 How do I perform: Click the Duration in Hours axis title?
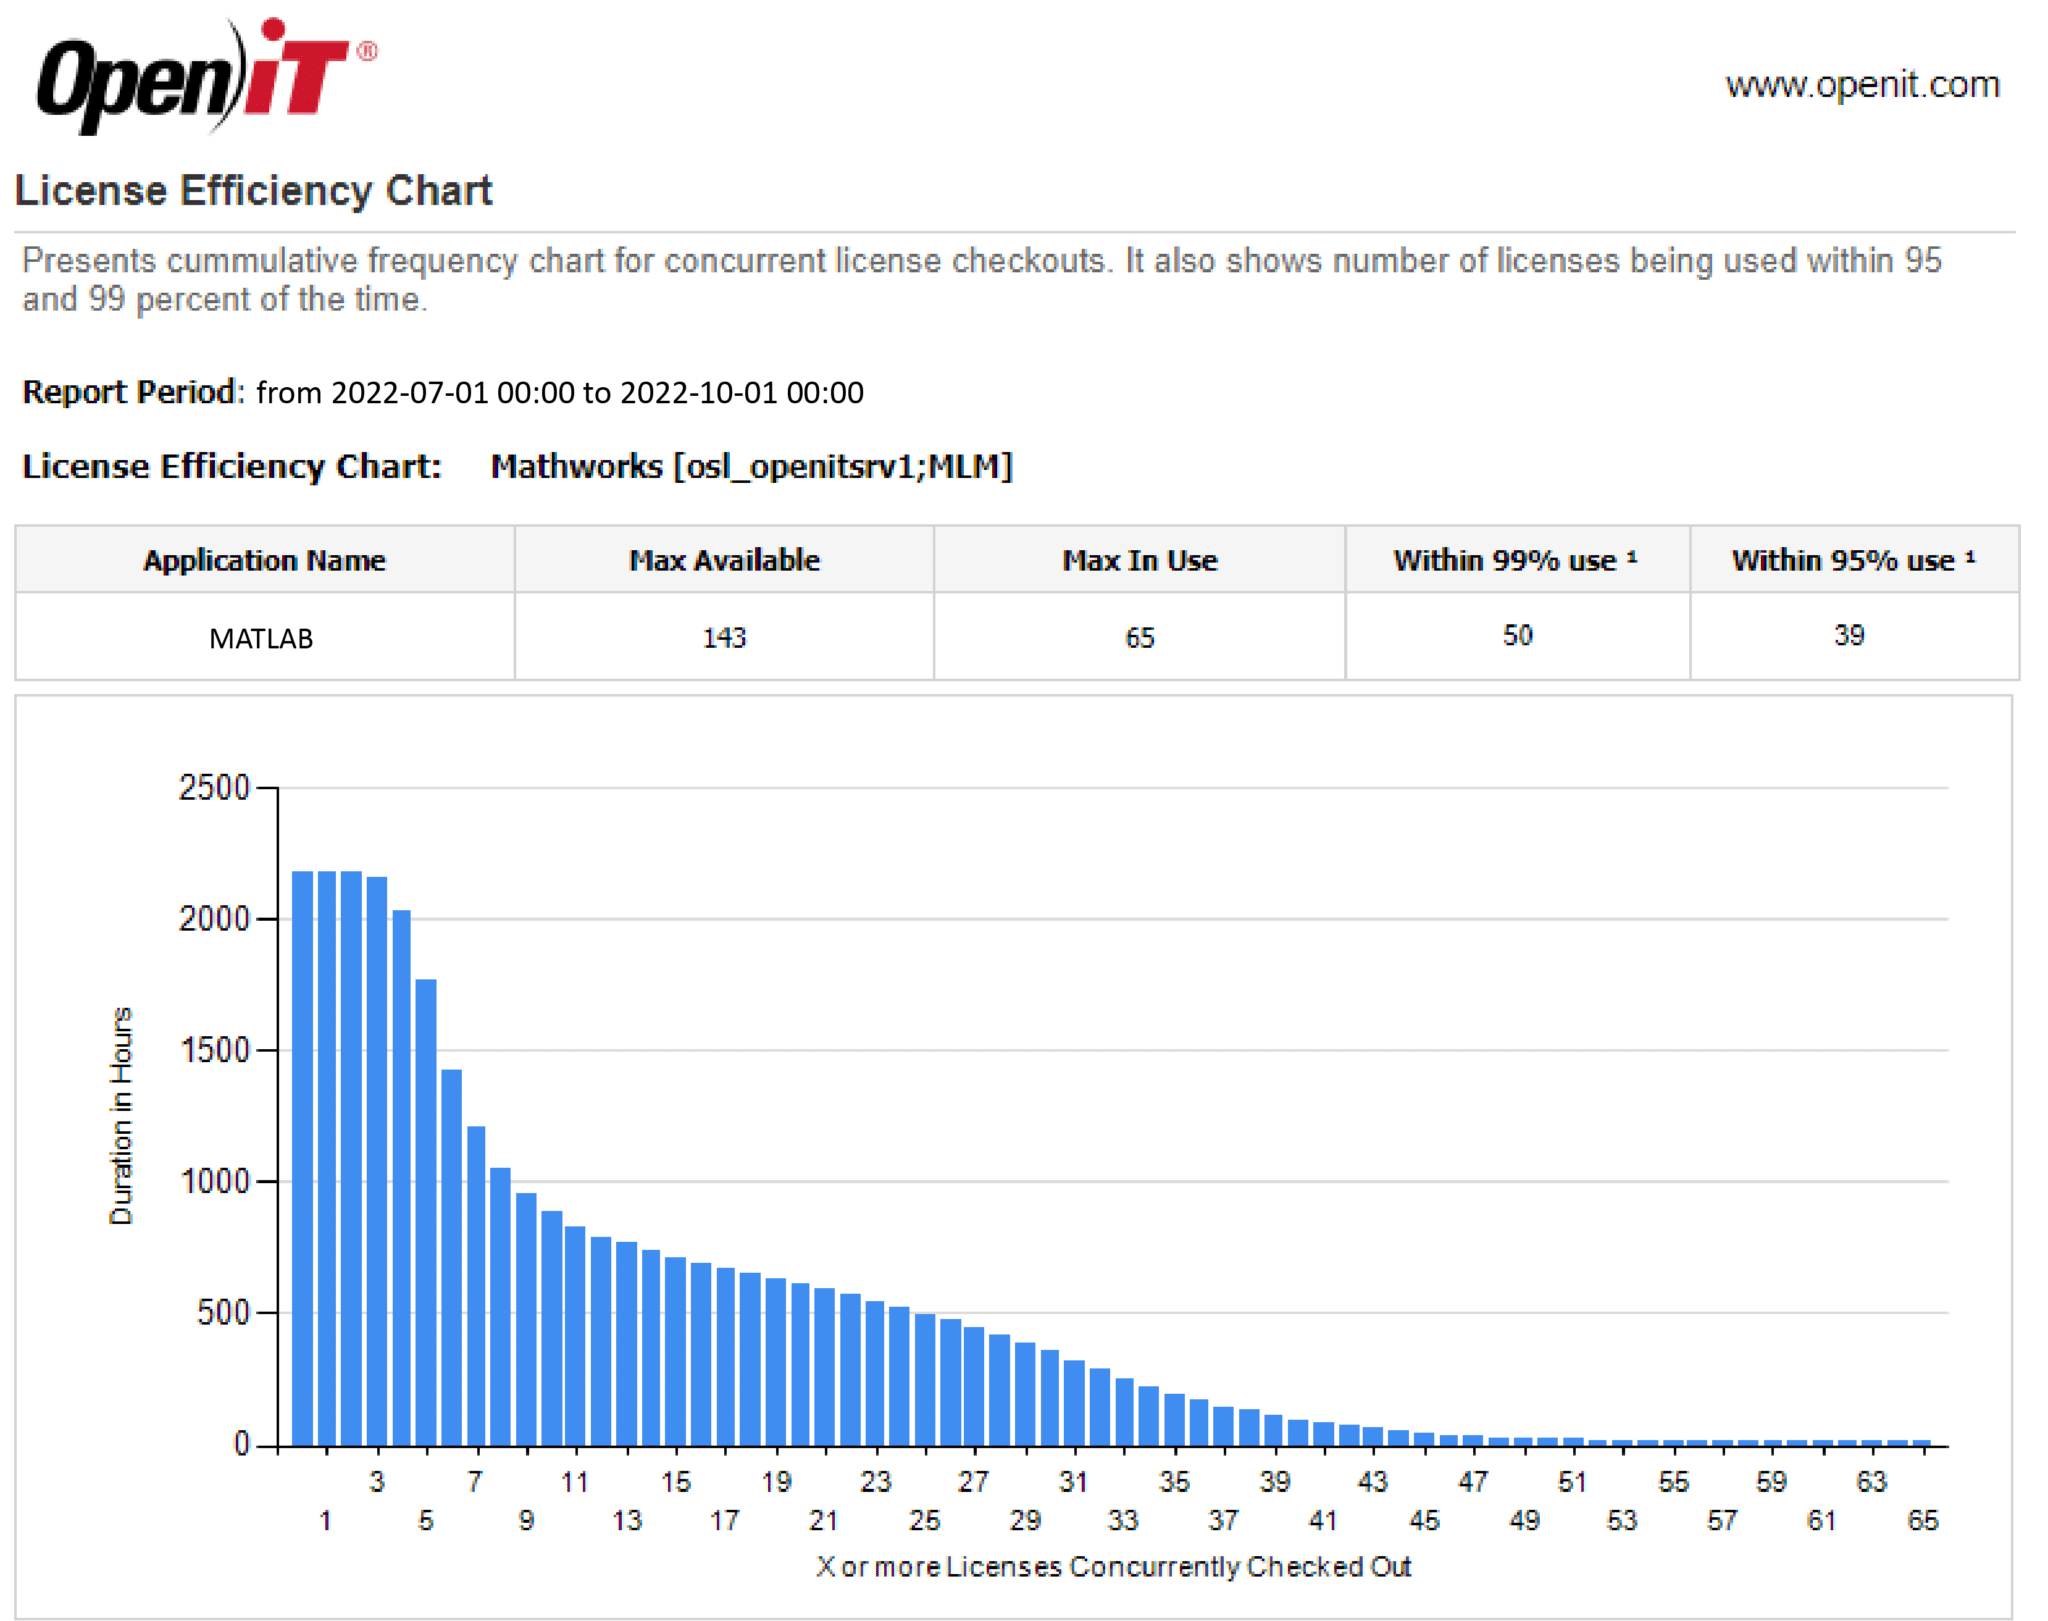pos(121,1115)
